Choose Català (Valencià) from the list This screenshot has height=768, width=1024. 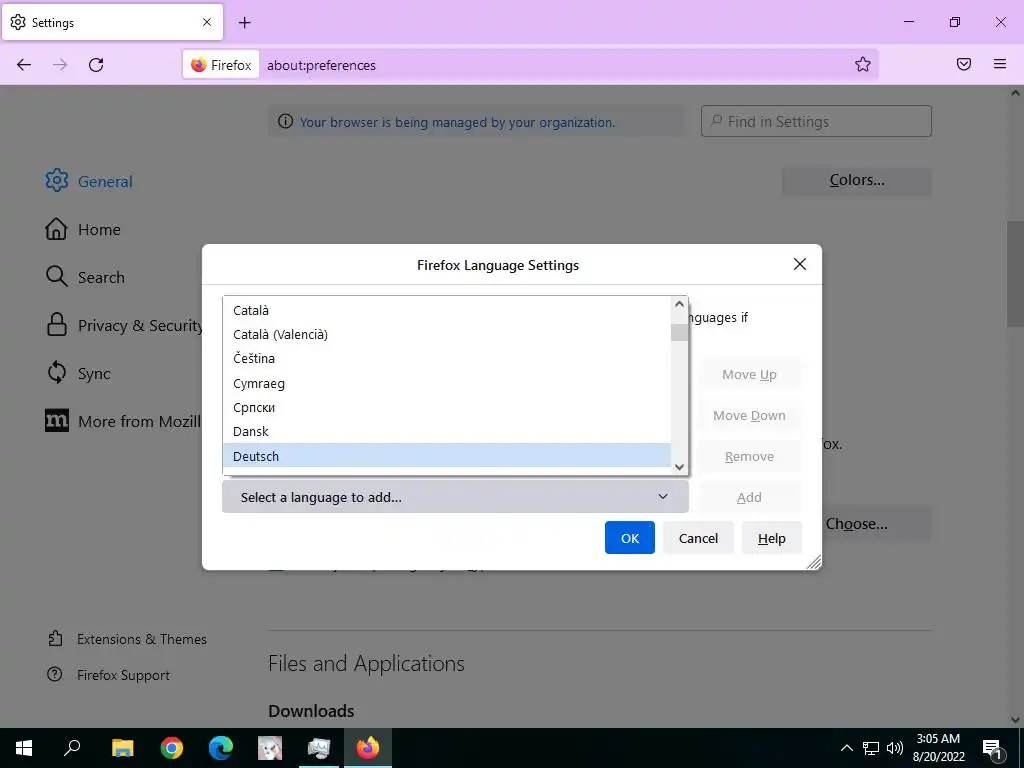click(x=447, y=334)
